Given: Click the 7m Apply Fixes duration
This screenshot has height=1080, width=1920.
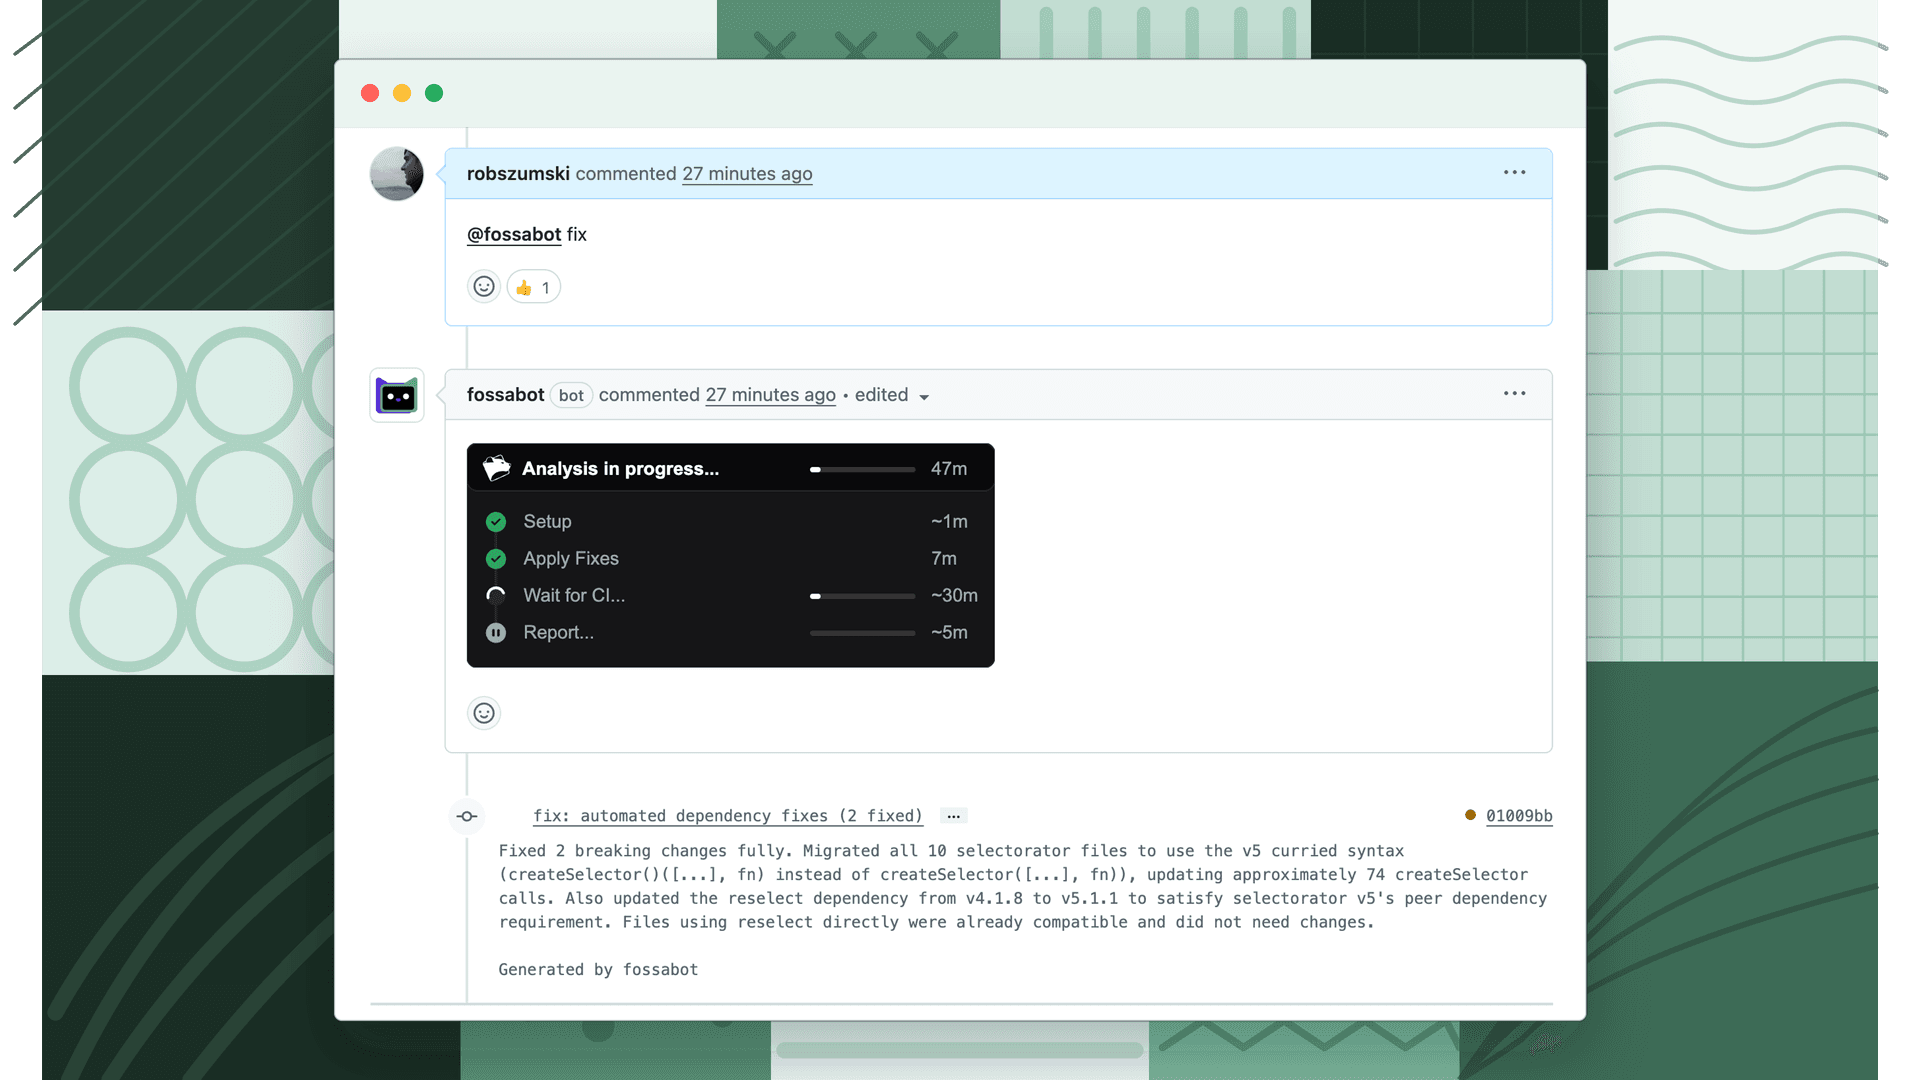Looking at the screenshot, I should coord(944,559).
